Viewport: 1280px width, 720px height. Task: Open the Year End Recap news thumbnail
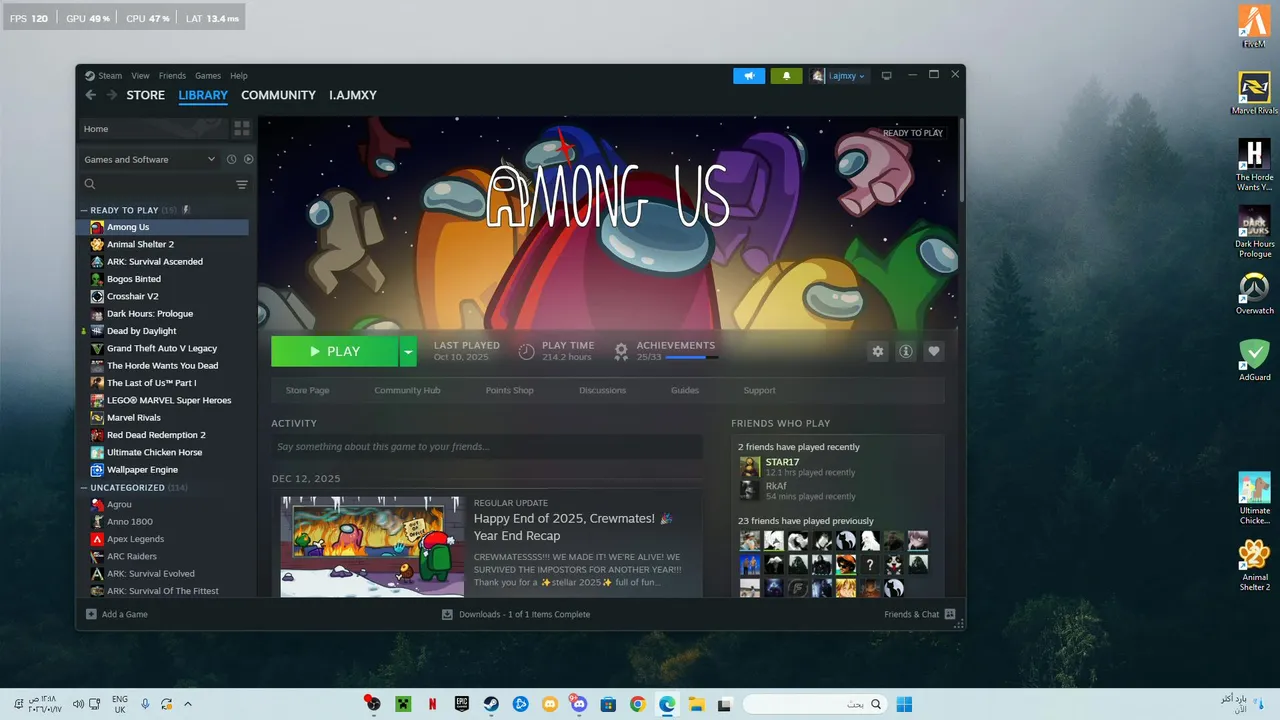point(372,547)
